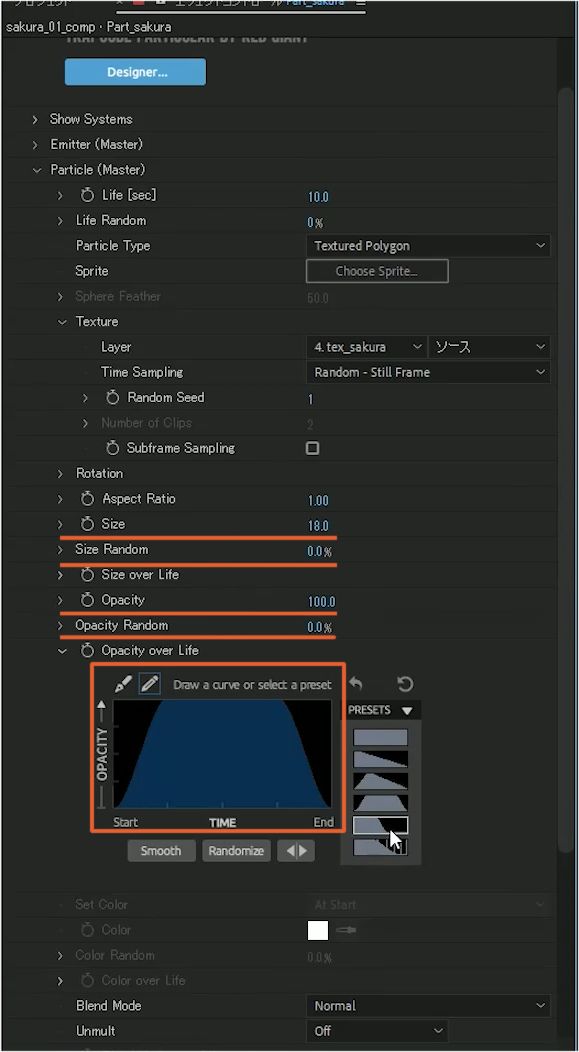Select the pencil curve drawing tool
The width and height of the screenshot is (579, 1052).
(149, 684)
